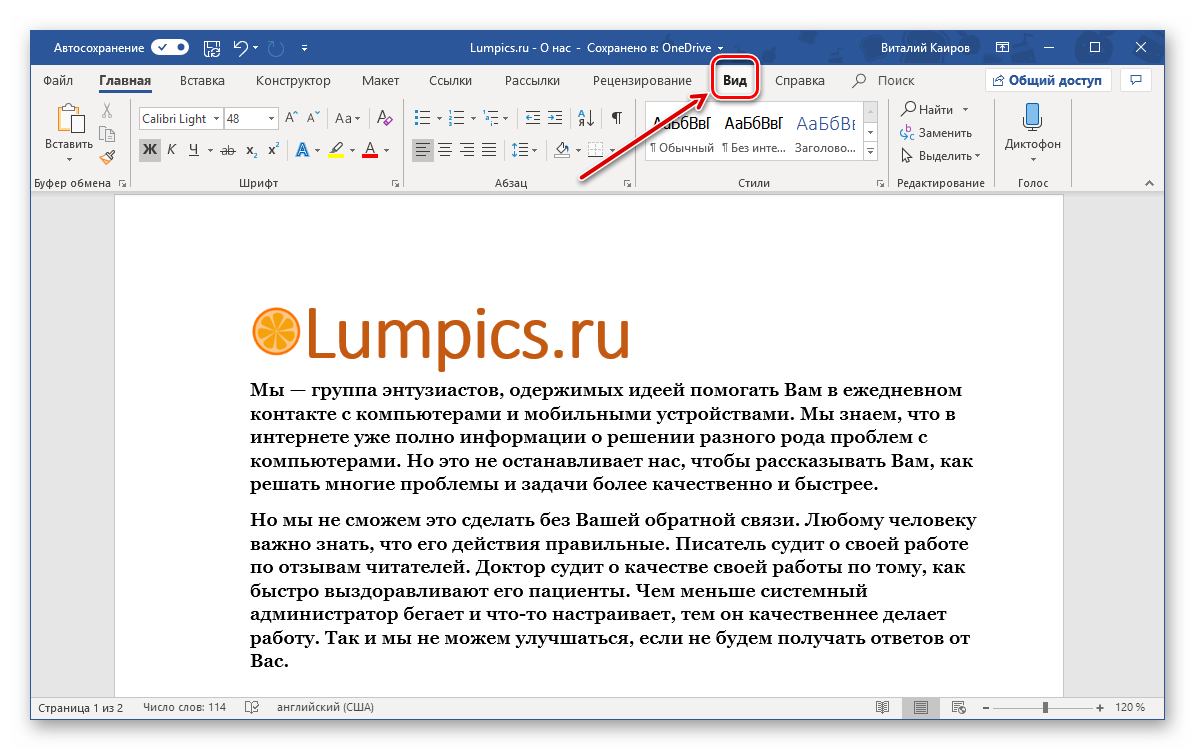Image resolution: width=1195 pixels, height=750 pixels.
Task: Increase font size with the larger A
Action: click(291, 118)
